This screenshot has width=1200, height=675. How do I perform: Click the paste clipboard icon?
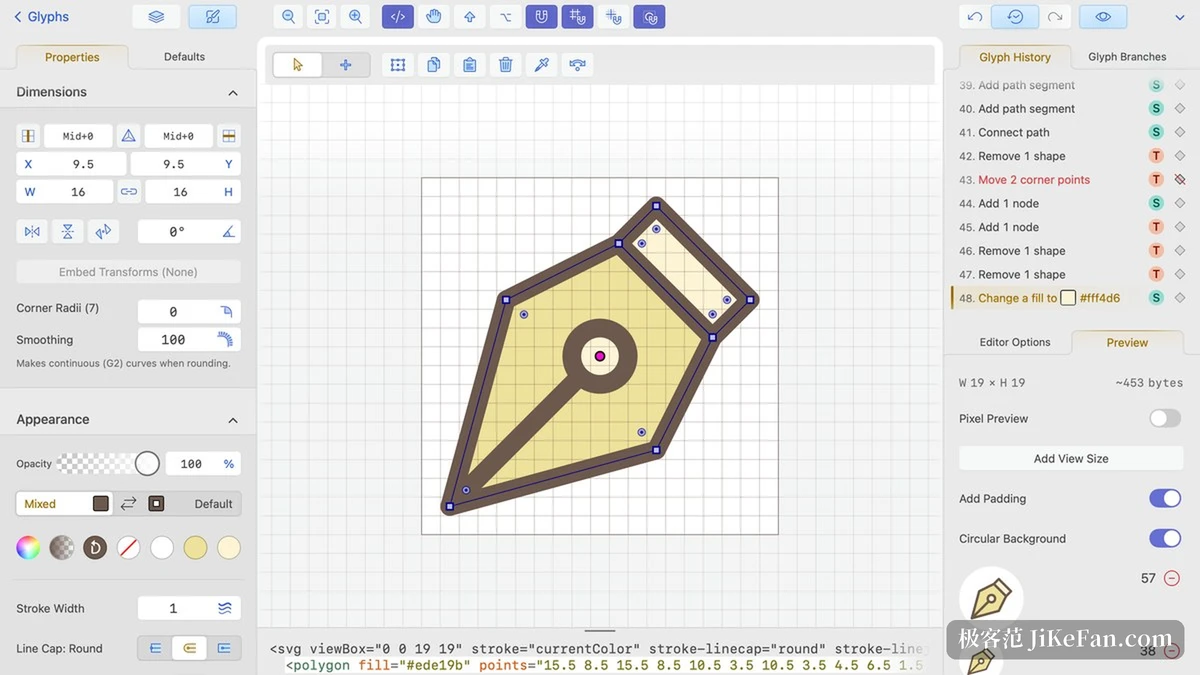(470, 65)
